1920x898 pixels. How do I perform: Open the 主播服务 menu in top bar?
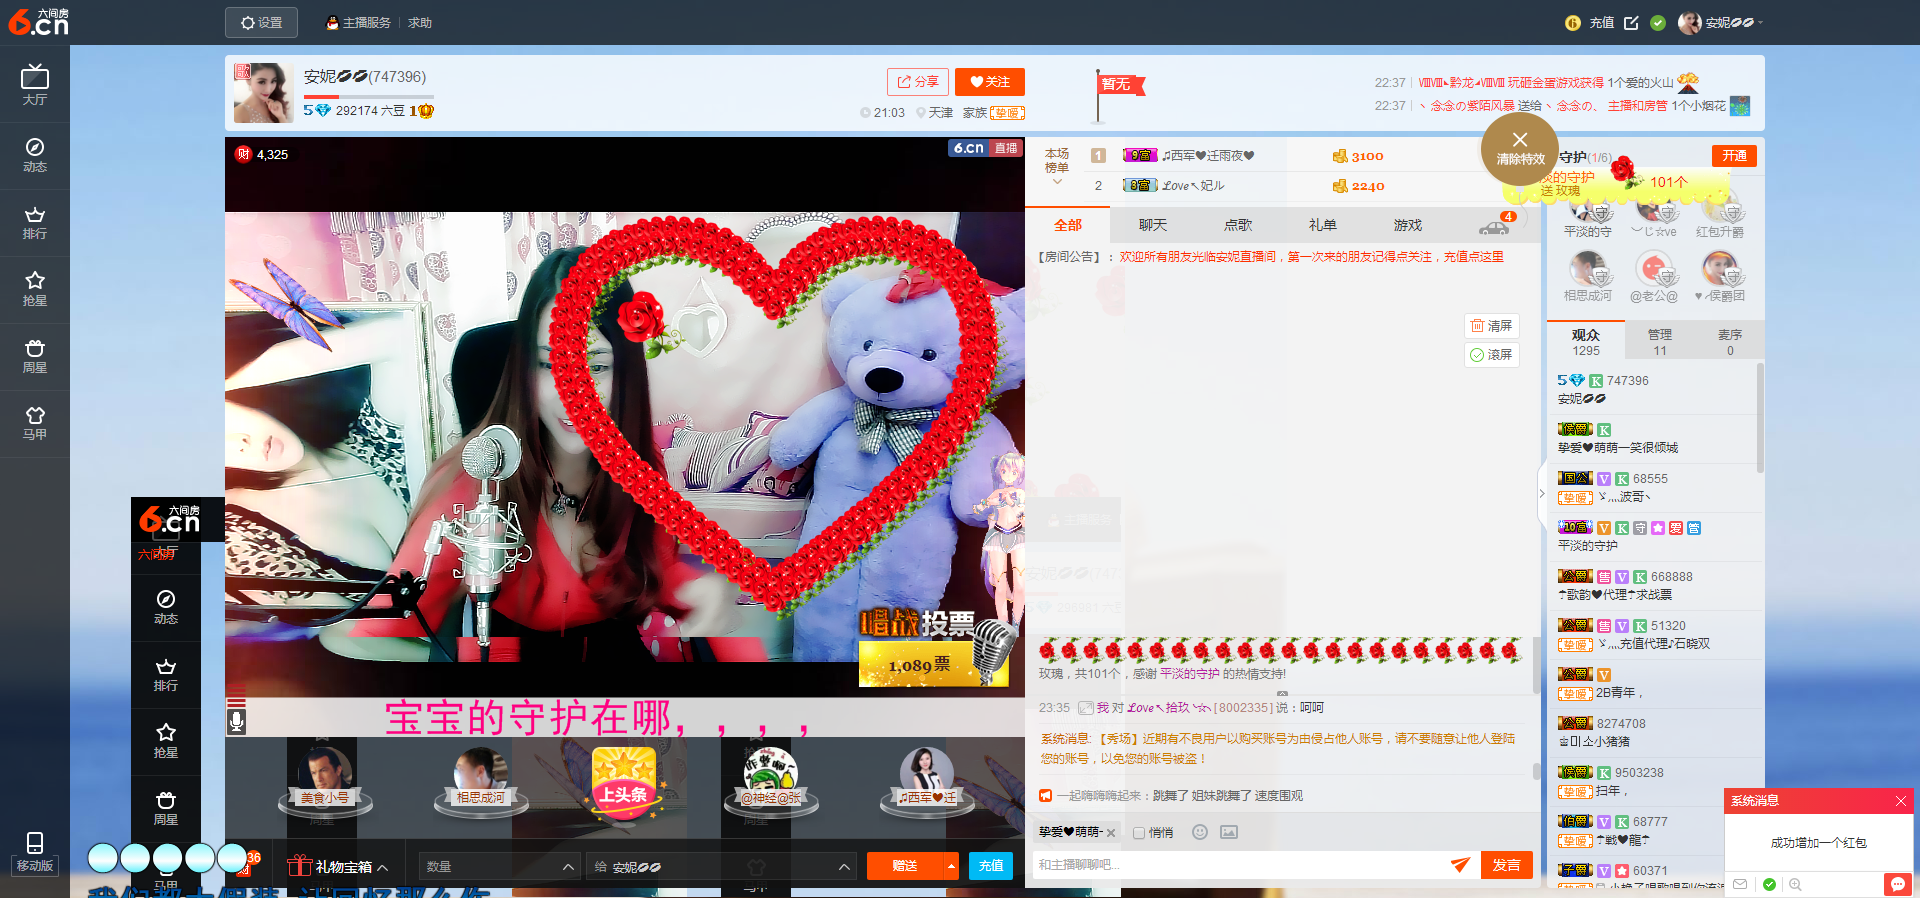tap(359, 22)
